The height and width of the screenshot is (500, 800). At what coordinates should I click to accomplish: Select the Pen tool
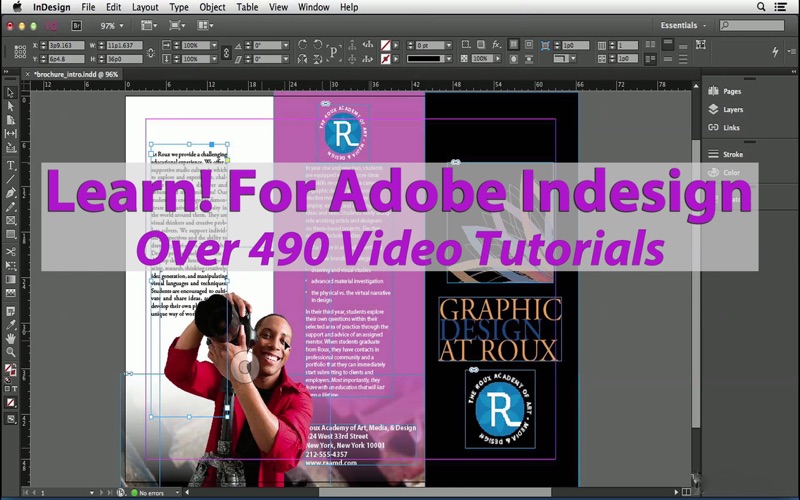(x=11, y=192)
